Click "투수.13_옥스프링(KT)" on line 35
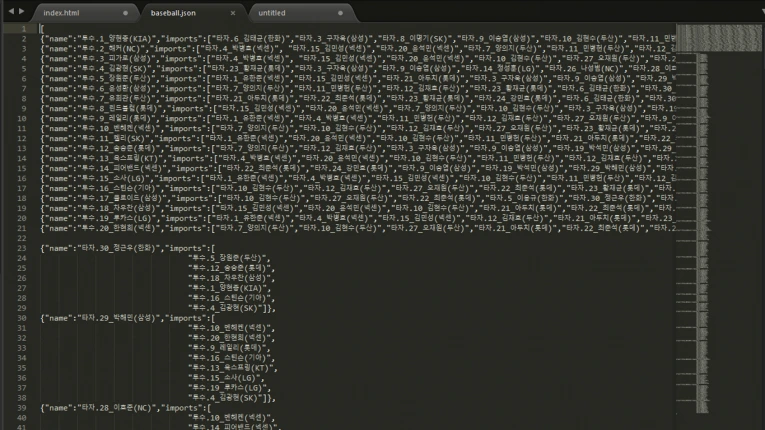 pos(232,368)
